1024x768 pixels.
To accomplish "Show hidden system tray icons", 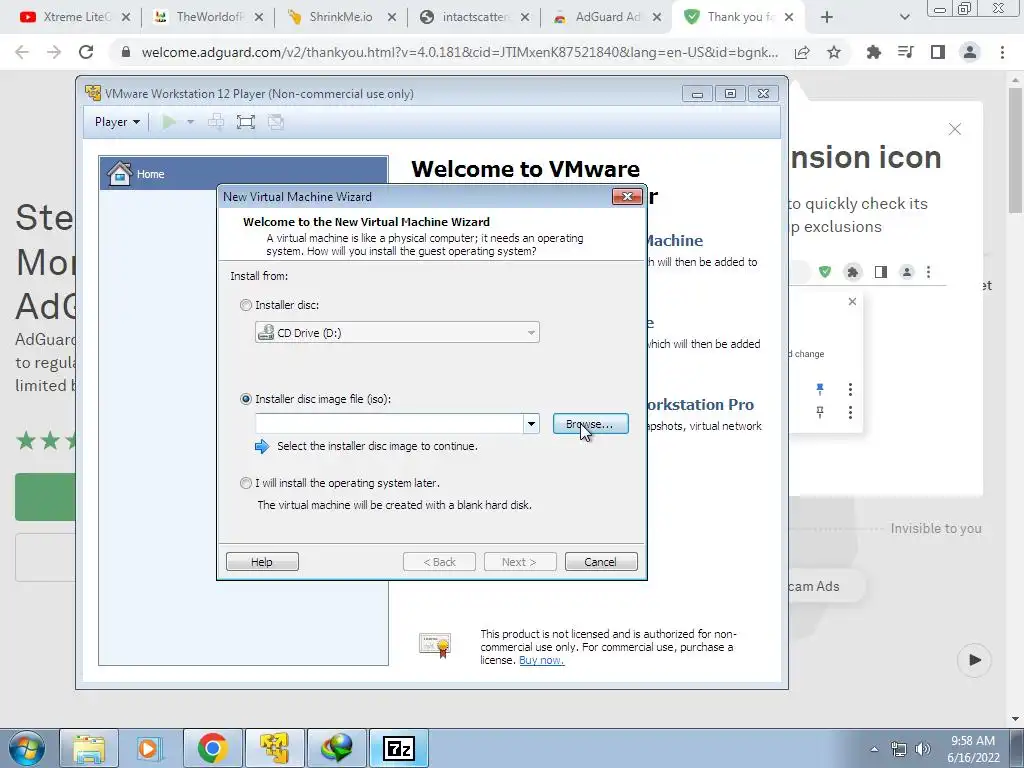I will tap(874, 749).
